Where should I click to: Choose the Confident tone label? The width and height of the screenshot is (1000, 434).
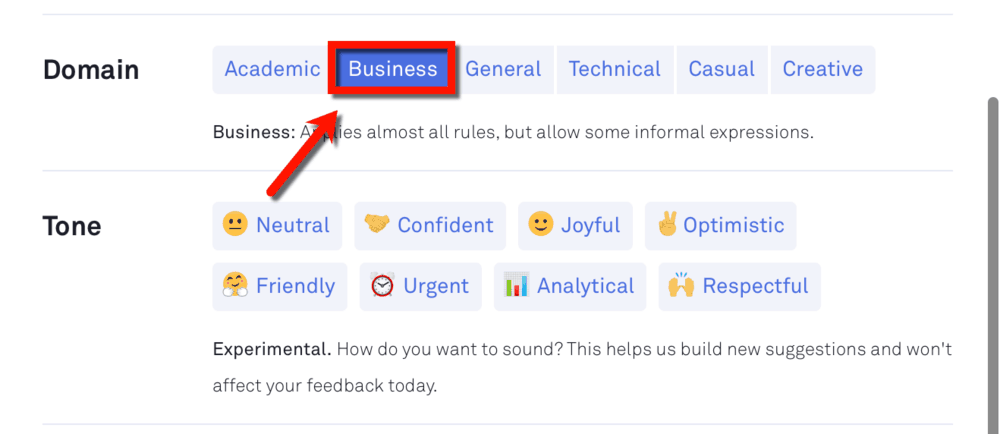[x=445, y=225]
